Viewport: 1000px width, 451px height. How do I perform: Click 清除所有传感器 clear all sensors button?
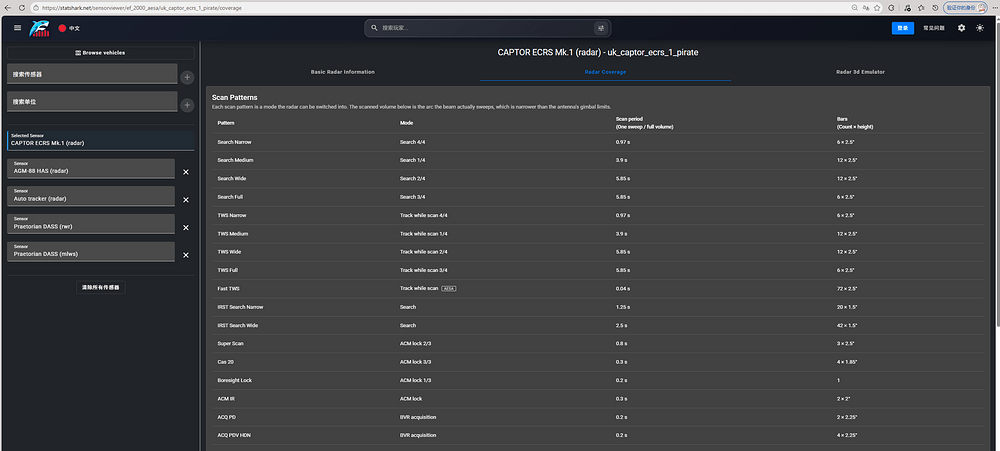(101, 288)
